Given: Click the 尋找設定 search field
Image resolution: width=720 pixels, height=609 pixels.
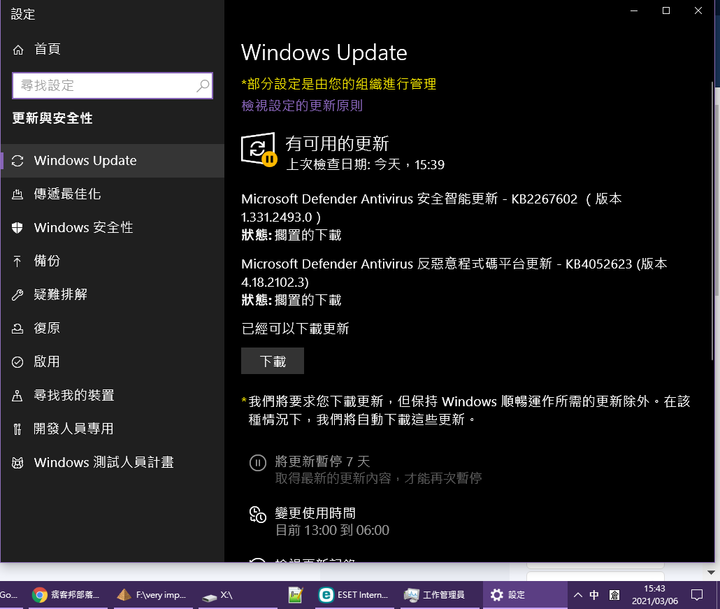Looking at the screenshot, I should point(112,85).
